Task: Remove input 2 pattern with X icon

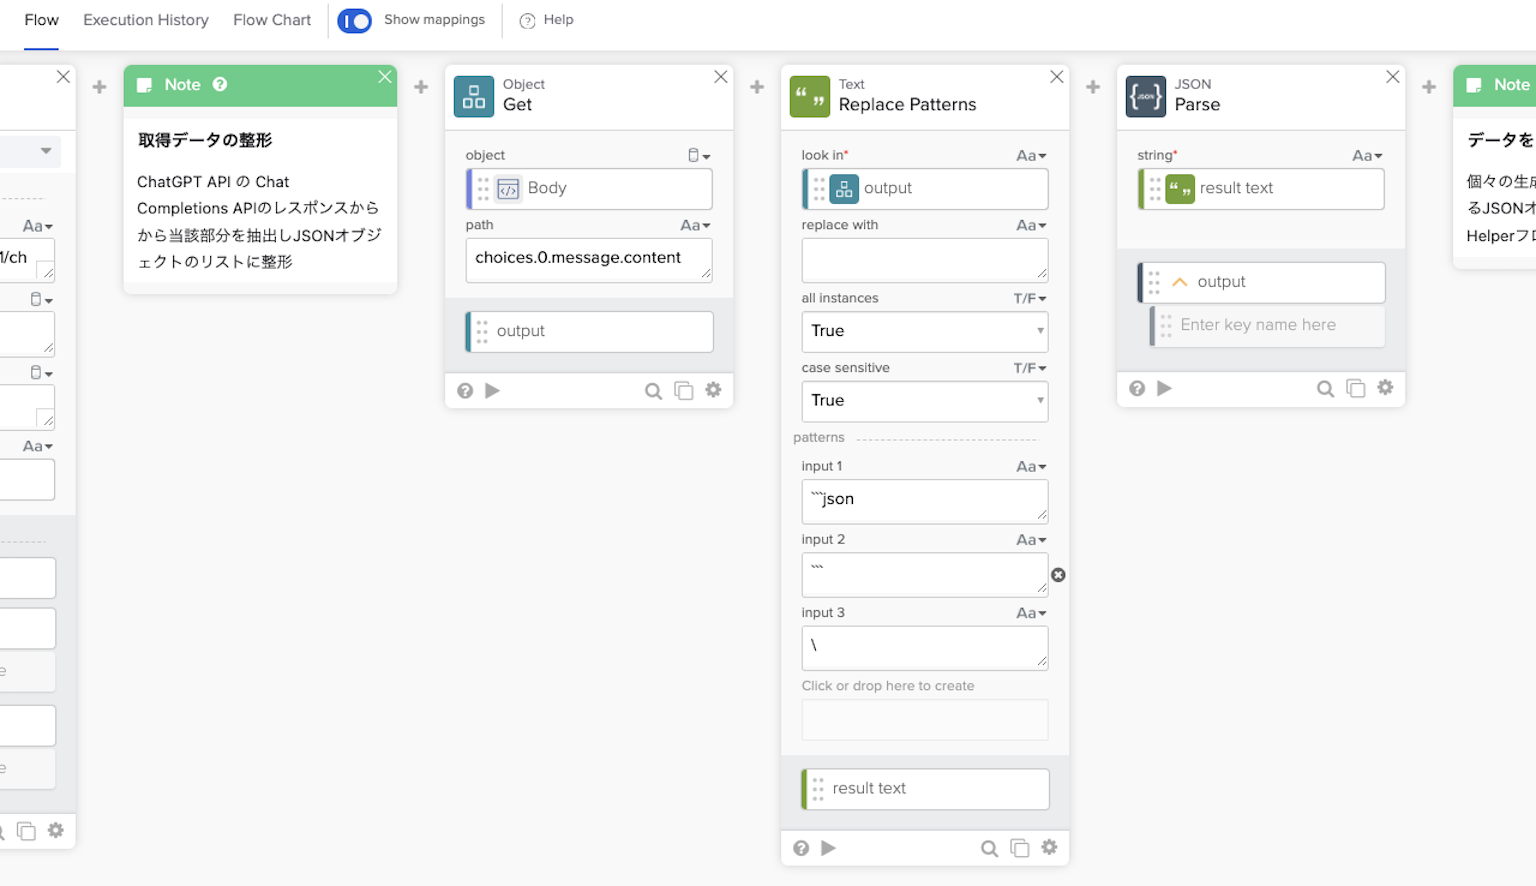Action: [1058, 575]
